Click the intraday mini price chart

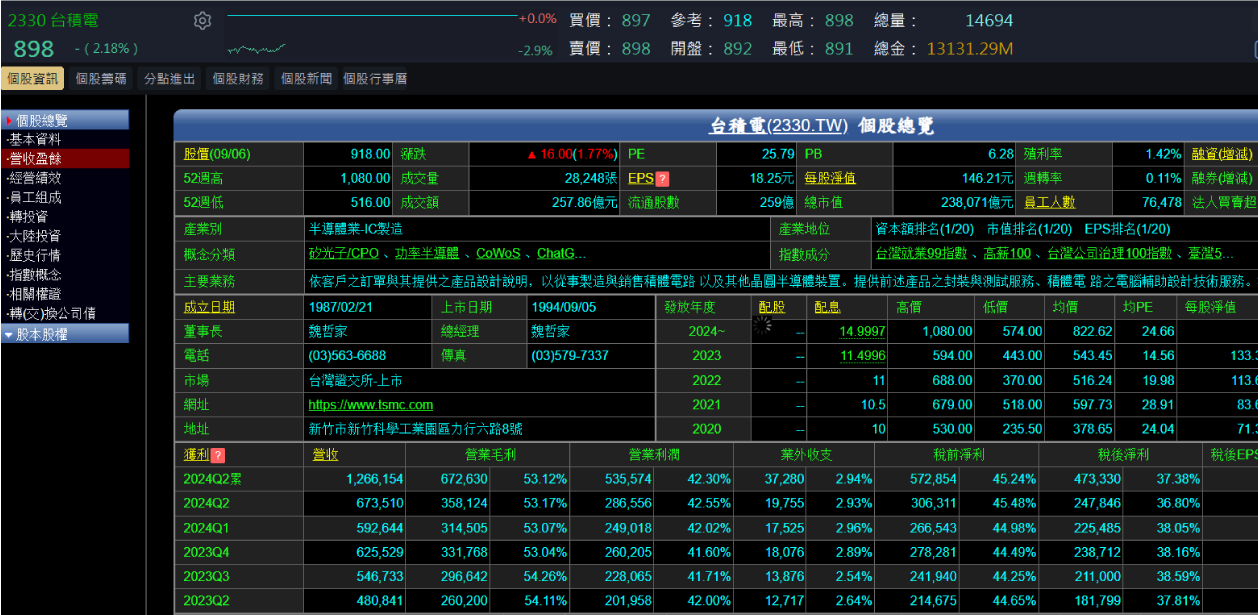tap(256, 48)
